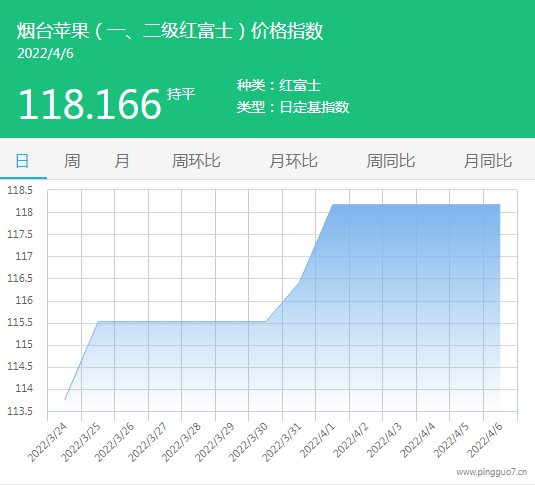The image size is (535, 485).
Task: Click the www.pingguo7.cn watermark link
Action: click(x=492, y=472)
